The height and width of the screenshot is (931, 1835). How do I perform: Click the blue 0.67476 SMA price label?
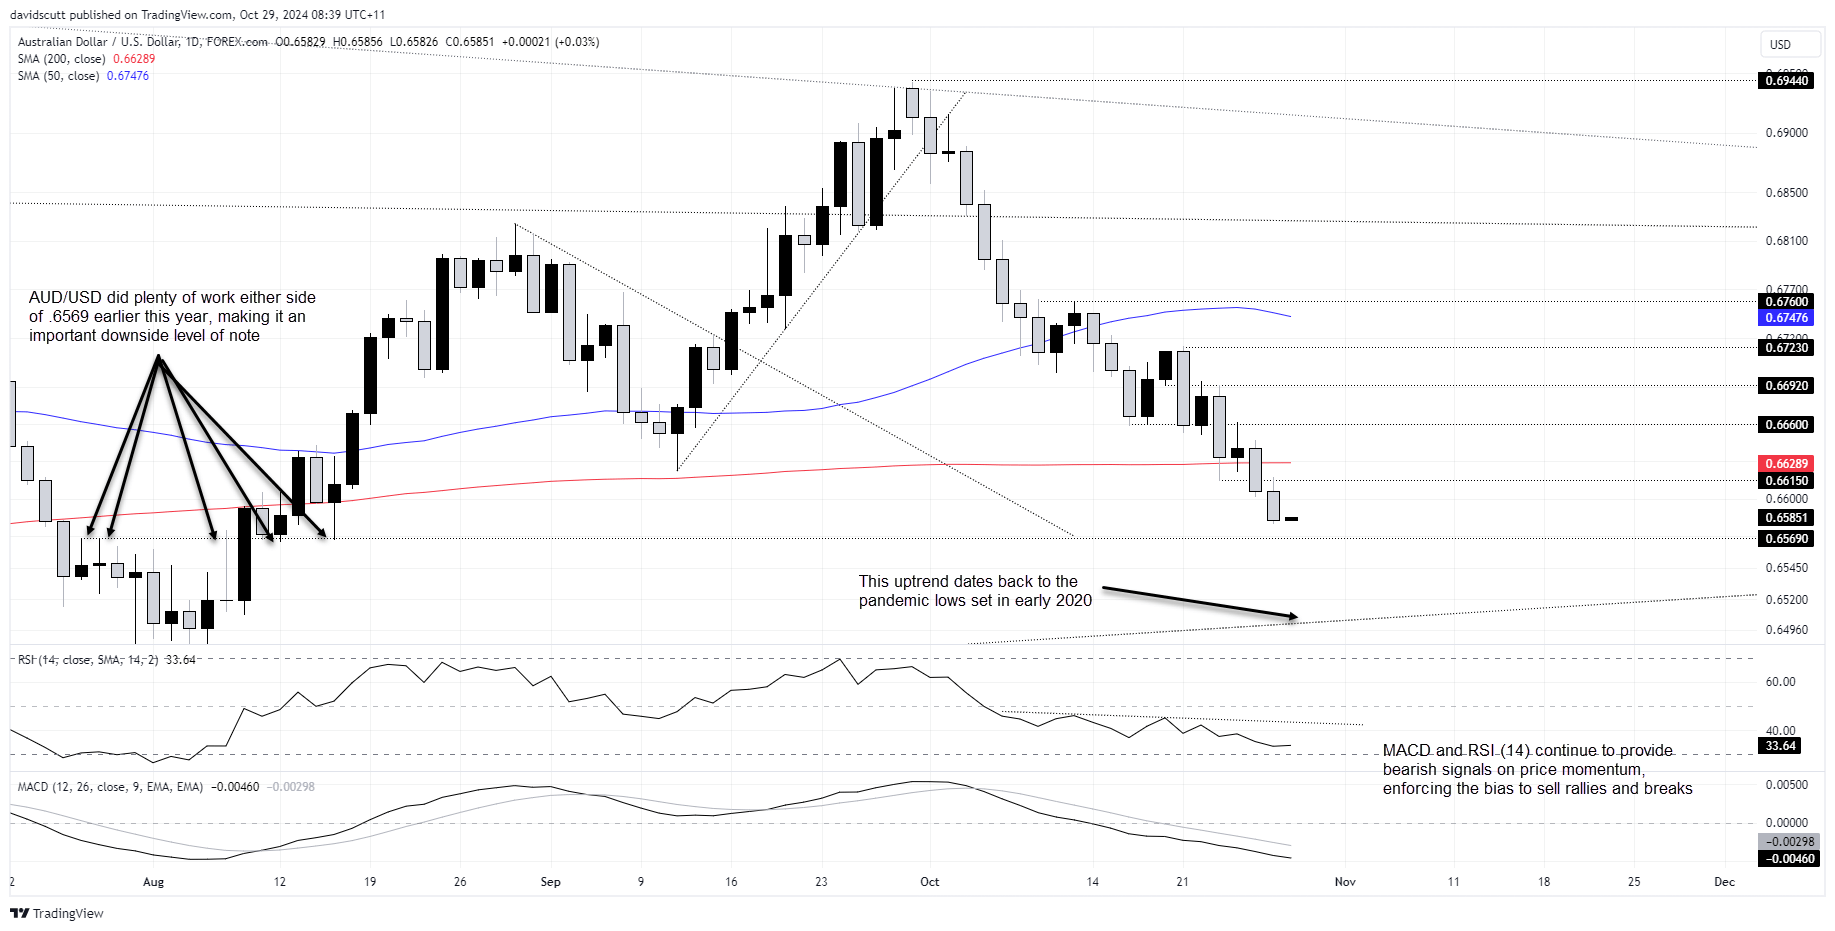(1786, 318)
